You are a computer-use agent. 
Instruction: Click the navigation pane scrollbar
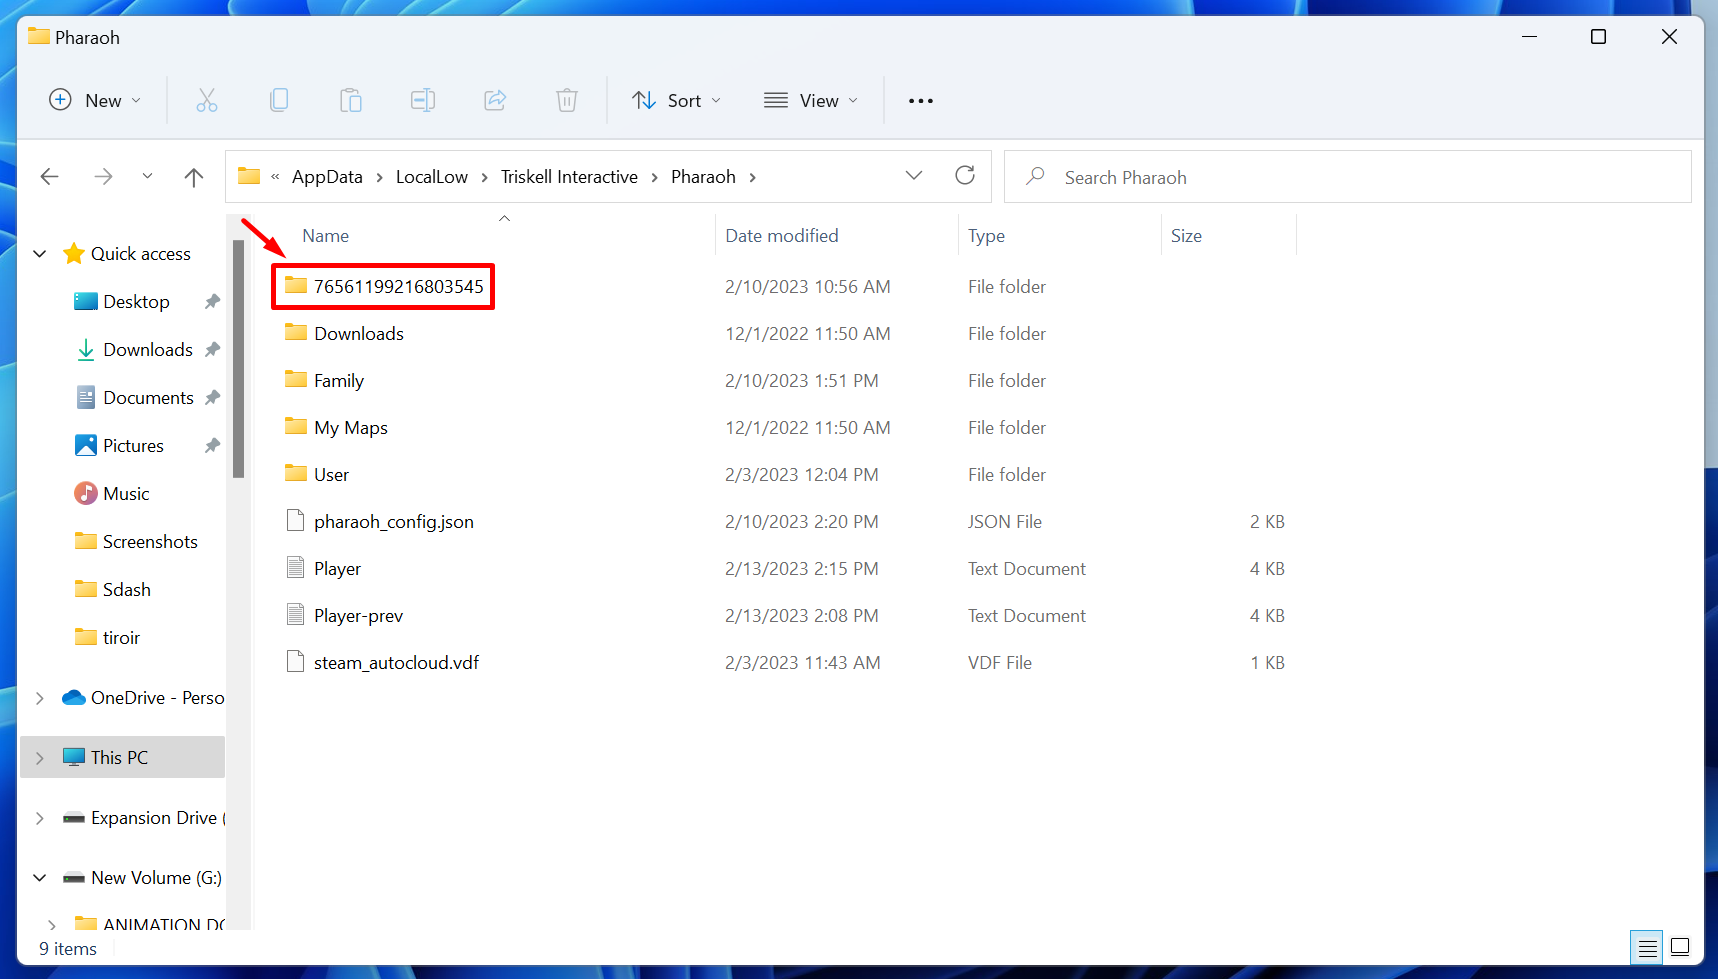pyautogui.click(x=239, y=360)
